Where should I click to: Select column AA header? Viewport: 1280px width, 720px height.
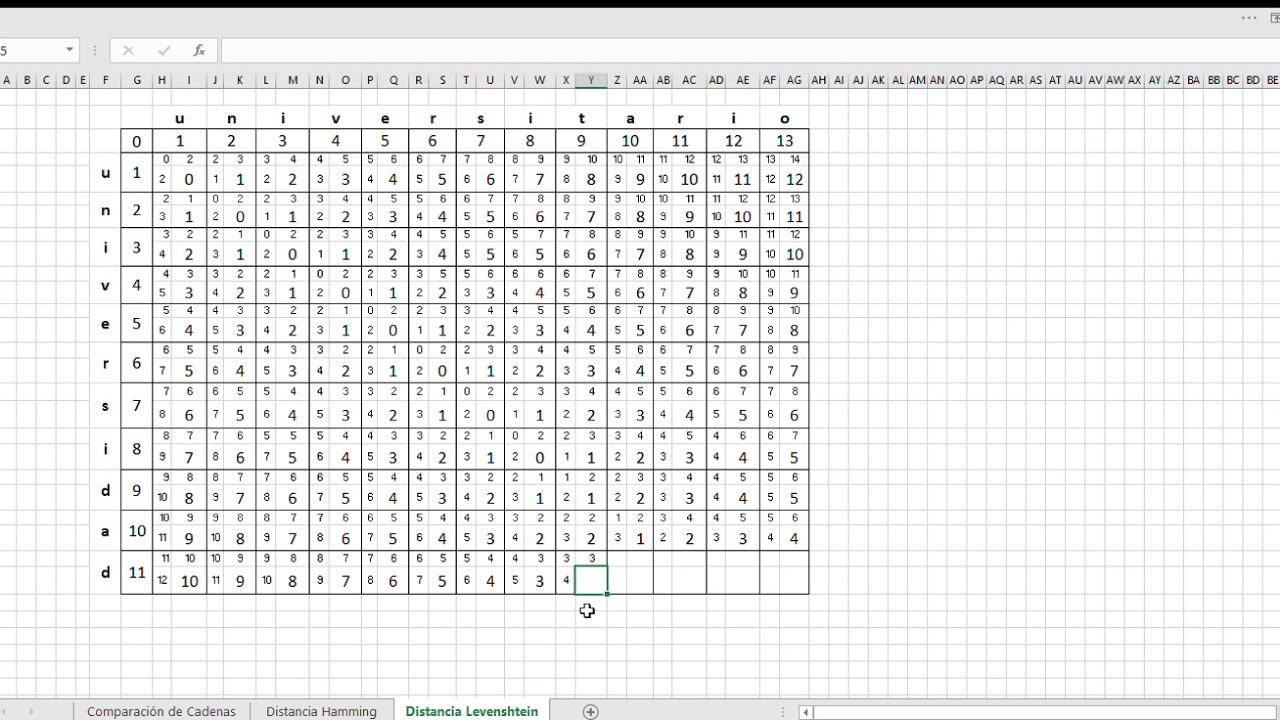click(x=640, y=80)
